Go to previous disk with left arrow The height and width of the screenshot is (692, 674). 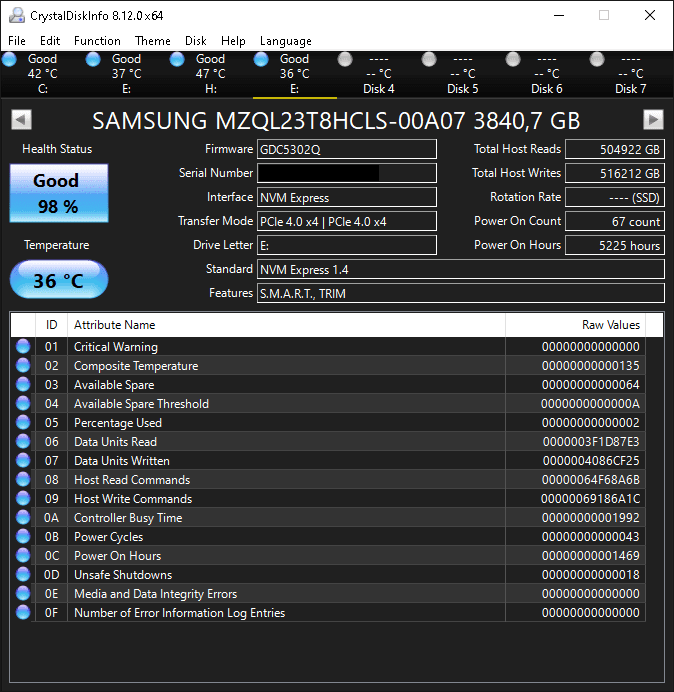21,120
